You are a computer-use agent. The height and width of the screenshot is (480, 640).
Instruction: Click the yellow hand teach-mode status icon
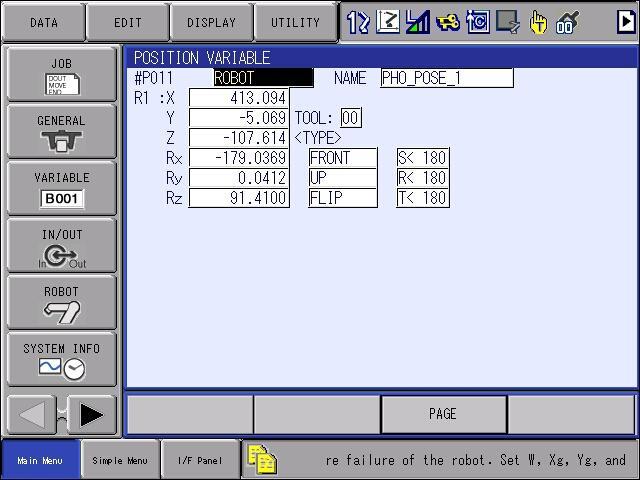[538, 22]
